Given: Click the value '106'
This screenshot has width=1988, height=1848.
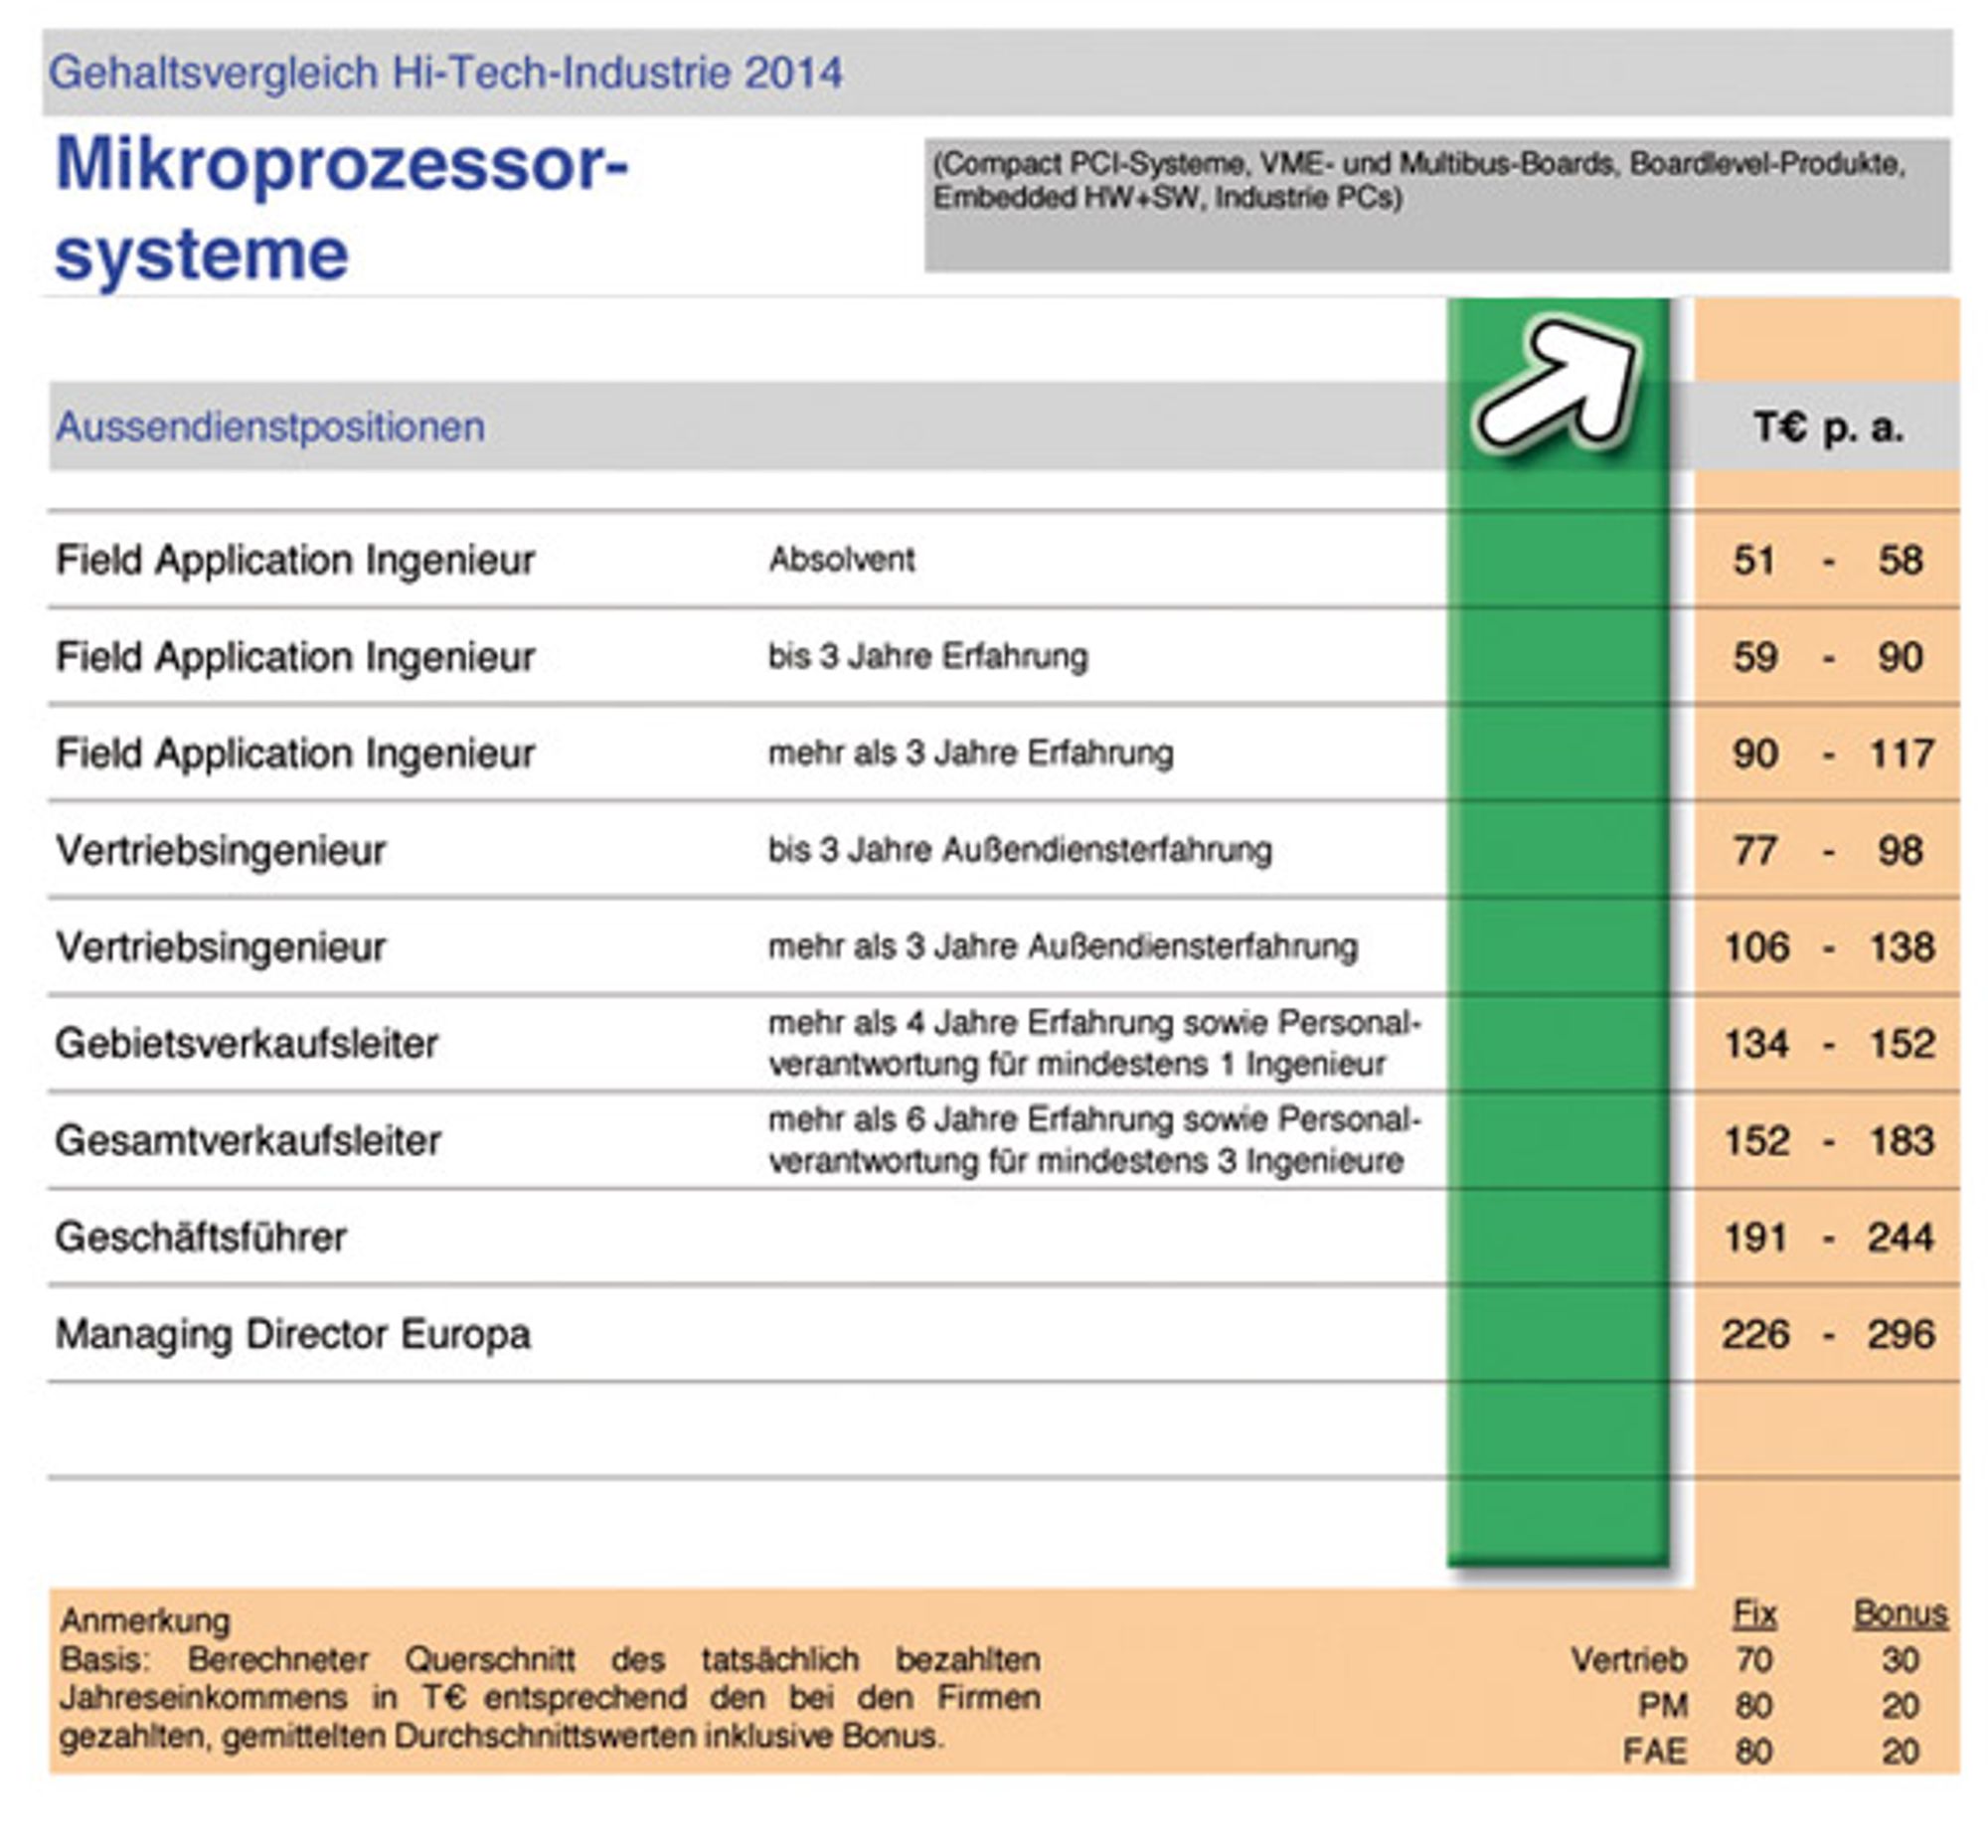Looking at the screenshot, I should (x=1756, y=947).
